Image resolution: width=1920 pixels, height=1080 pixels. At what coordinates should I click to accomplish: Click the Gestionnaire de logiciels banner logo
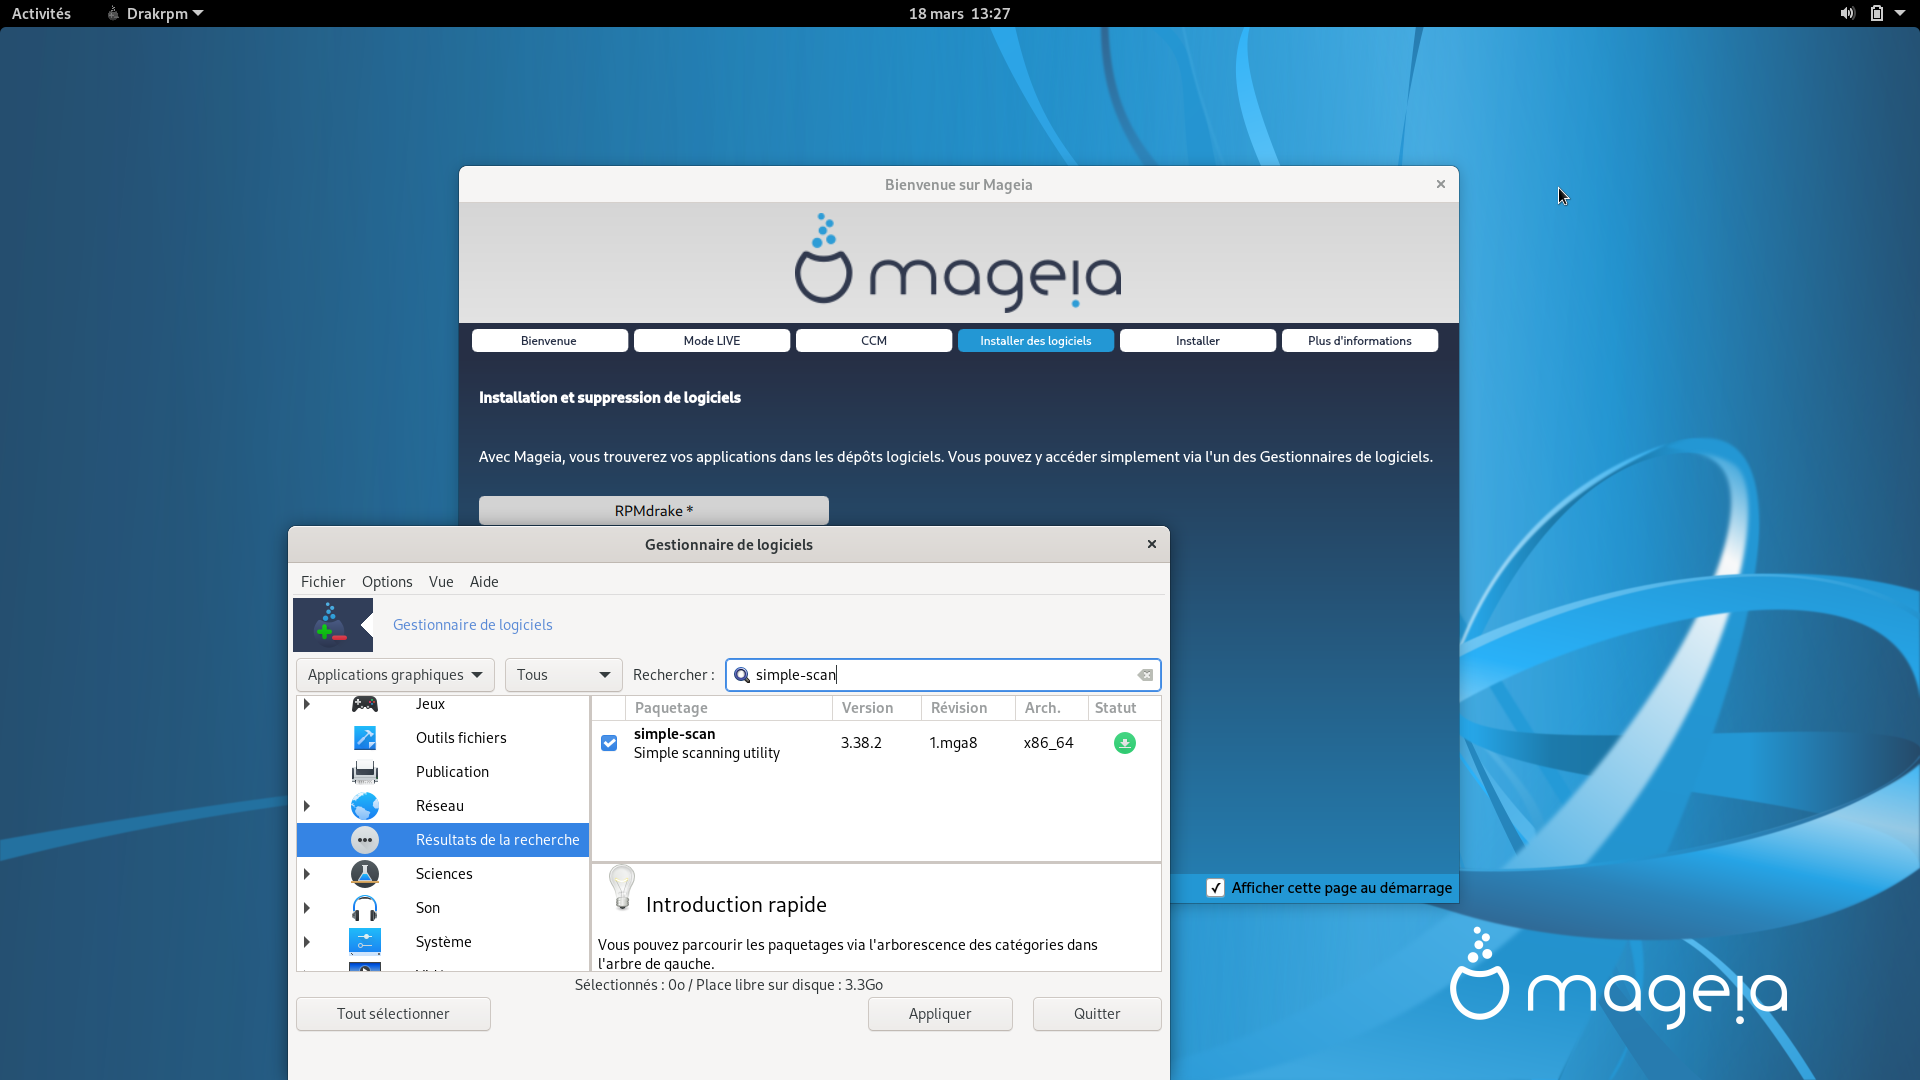(333, 625)
